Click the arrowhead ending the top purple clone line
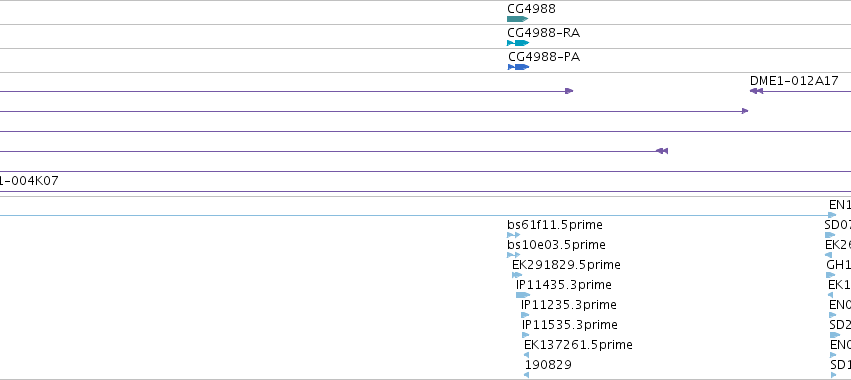 click(569, 91)
